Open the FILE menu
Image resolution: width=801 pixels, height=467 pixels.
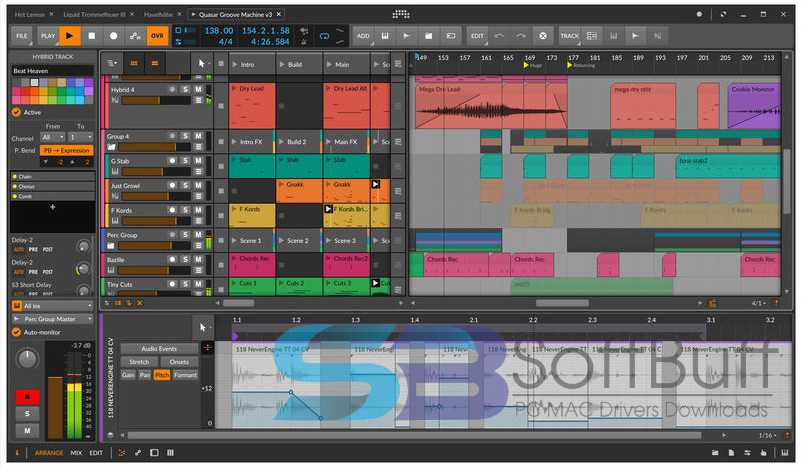pyautogui.click(x=22, y=36)
